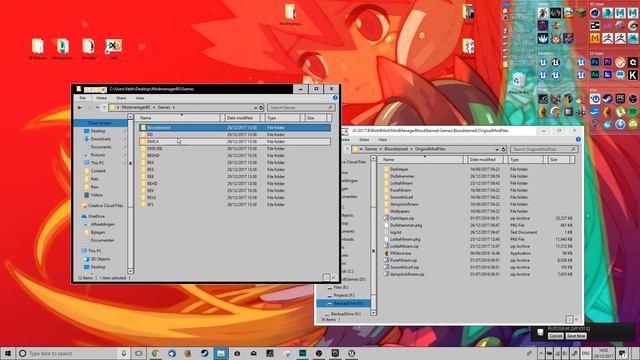
Task: Open Steam from the taskbar
Action: pyautogui.click(x=204, y=353)
